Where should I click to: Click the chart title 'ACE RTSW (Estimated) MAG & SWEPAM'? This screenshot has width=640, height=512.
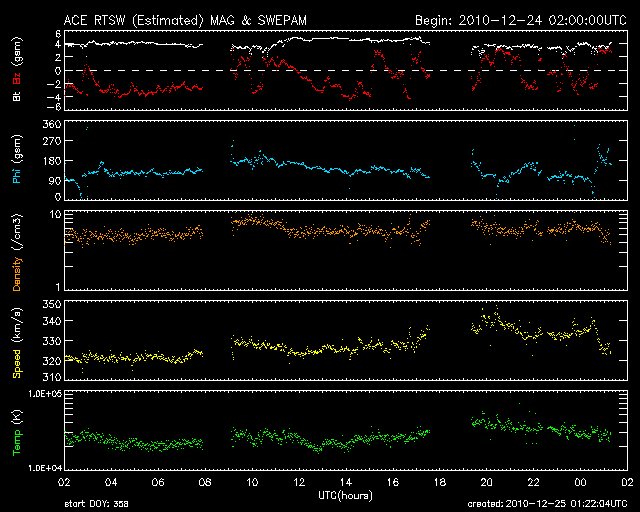(x=185, y=20)
